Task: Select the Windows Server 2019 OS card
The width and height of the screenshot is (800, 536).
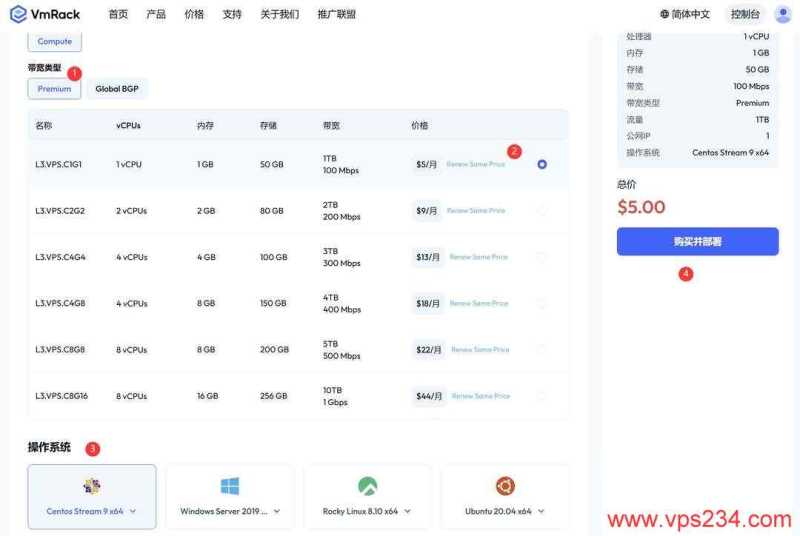Action: 230,496
